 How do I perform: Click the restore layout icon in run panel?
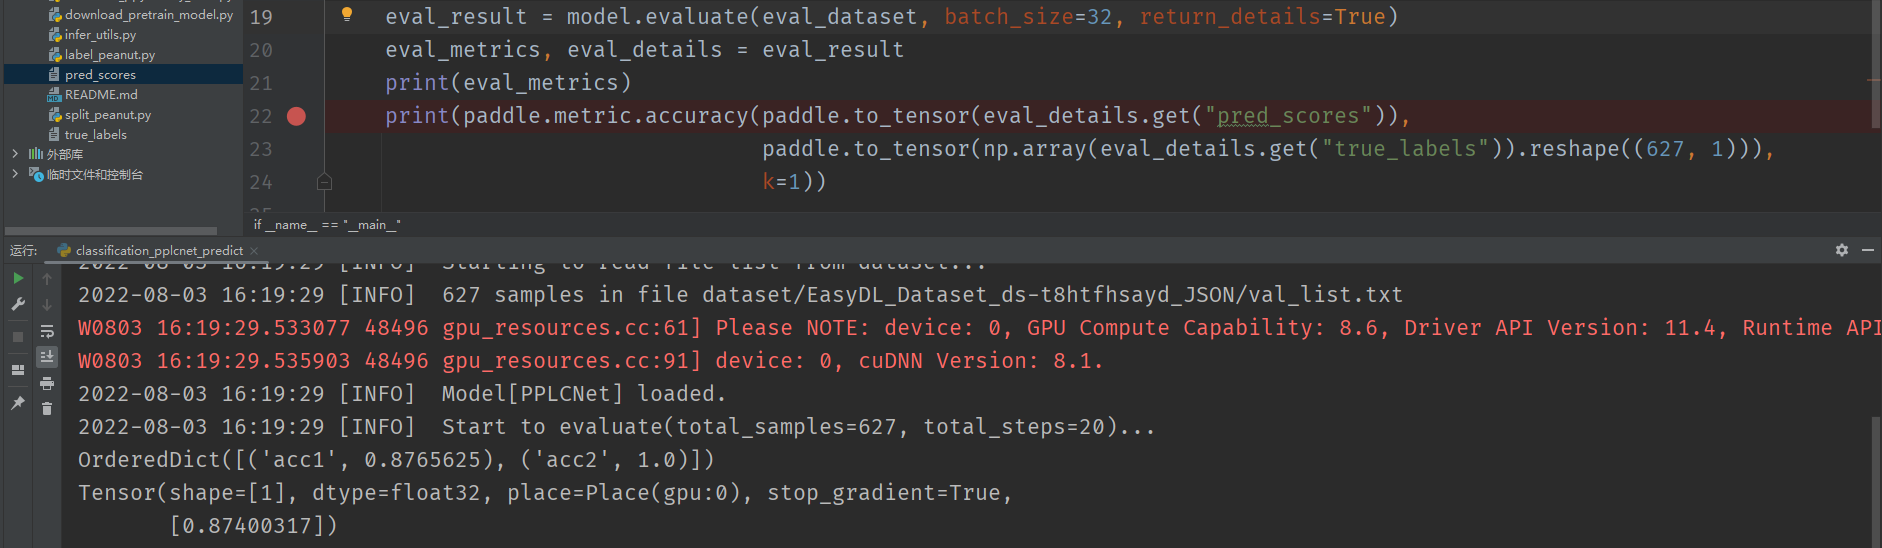pos(18,370)
